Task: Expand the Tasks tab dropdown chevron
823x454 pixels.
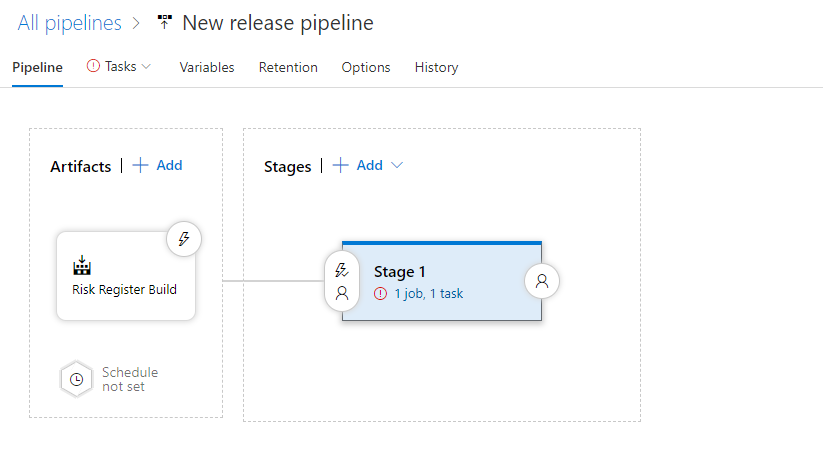Action: pos(146,67)
